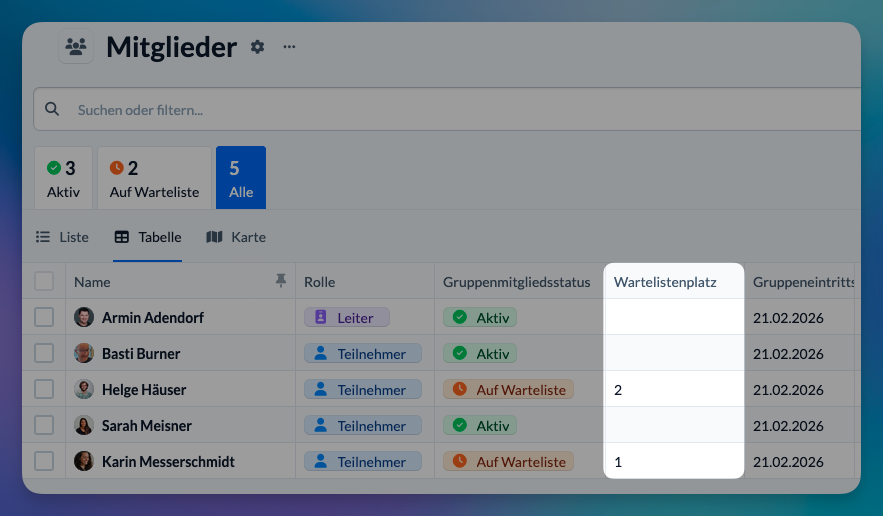Open Helge Häuser's avatar
This screenshot has height=516, width=883.
click(84, 389)
